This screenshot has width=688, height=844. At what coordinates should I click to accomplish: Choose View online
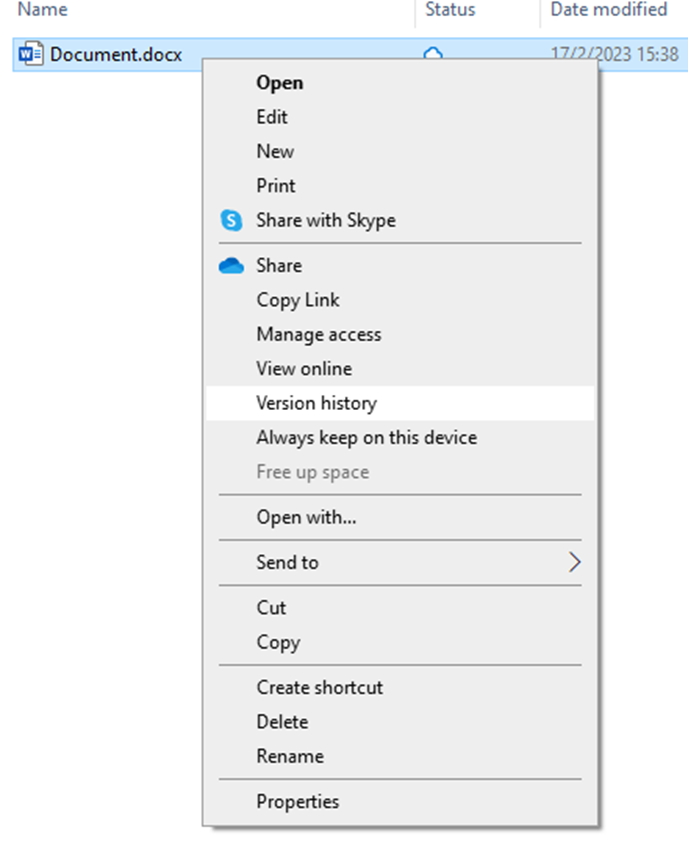pos(304,368)
